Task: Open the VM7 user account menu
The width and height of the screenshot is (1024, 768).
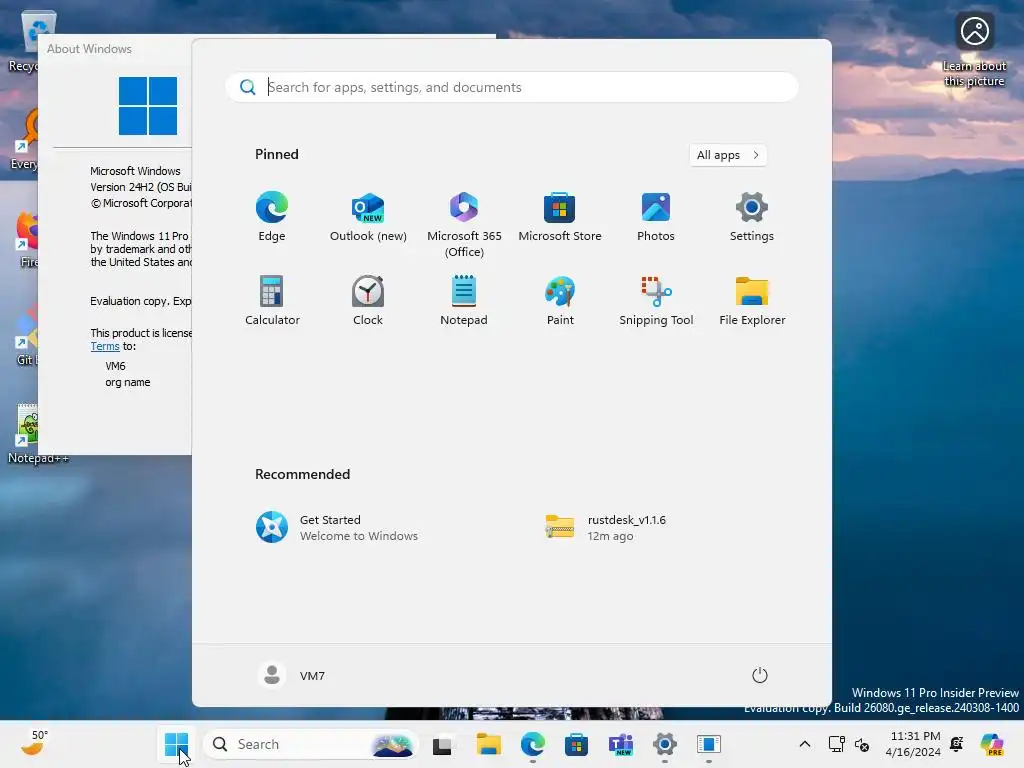Action: click(292, 675)
